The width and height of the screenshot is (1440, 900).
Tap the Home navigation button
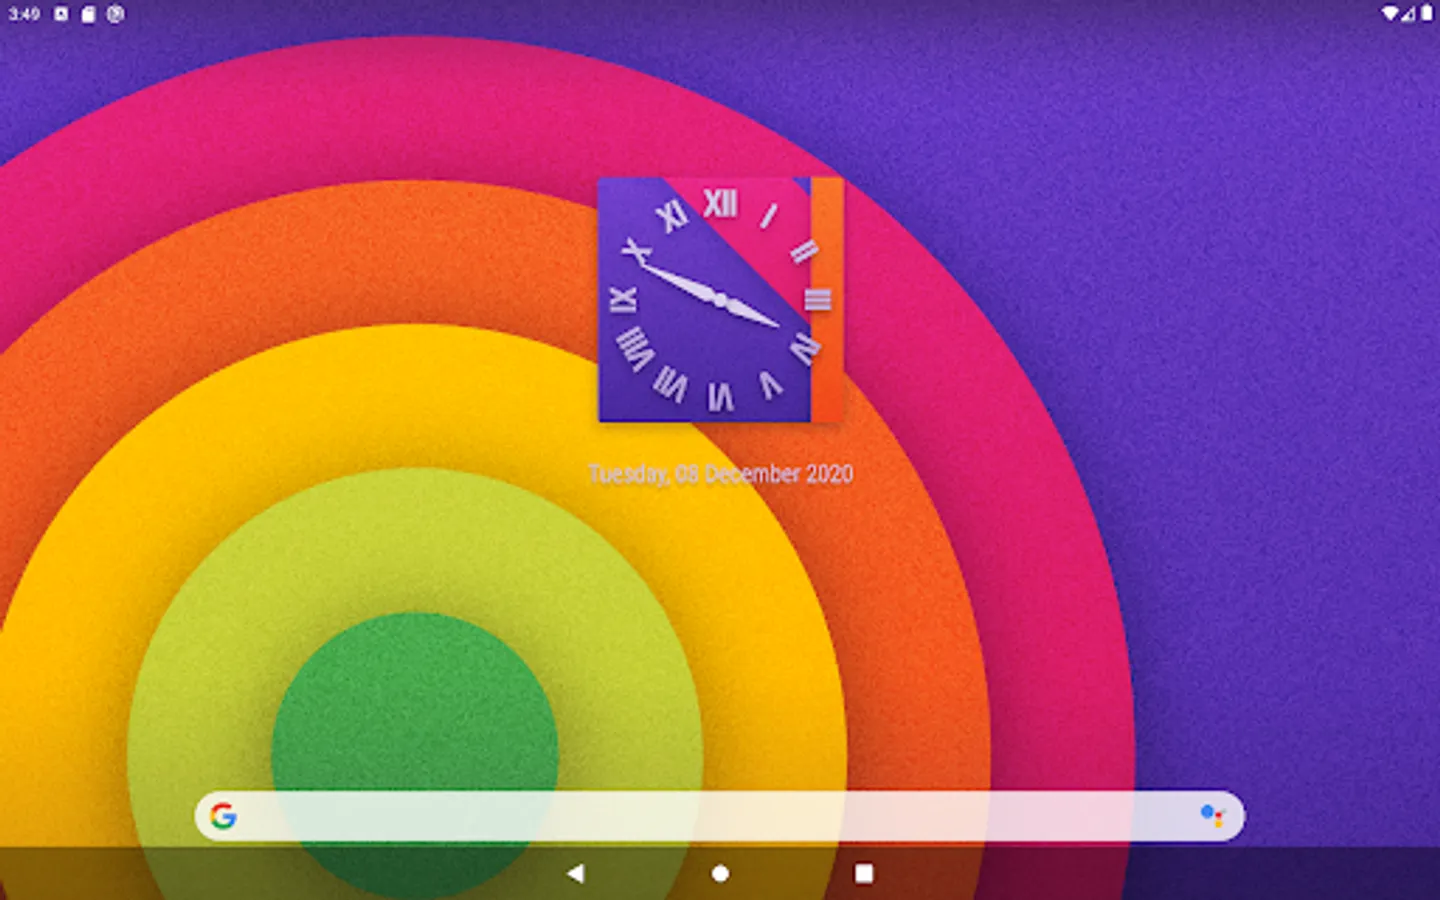click(720, 873)
